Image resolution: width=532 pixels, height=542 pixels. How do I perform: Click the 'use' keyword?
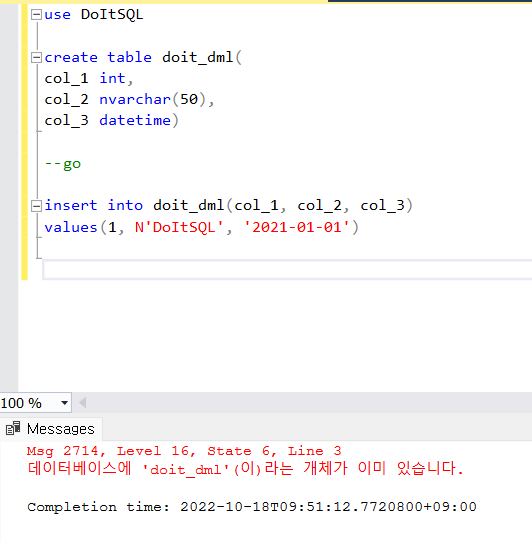(x=57, y=15)
